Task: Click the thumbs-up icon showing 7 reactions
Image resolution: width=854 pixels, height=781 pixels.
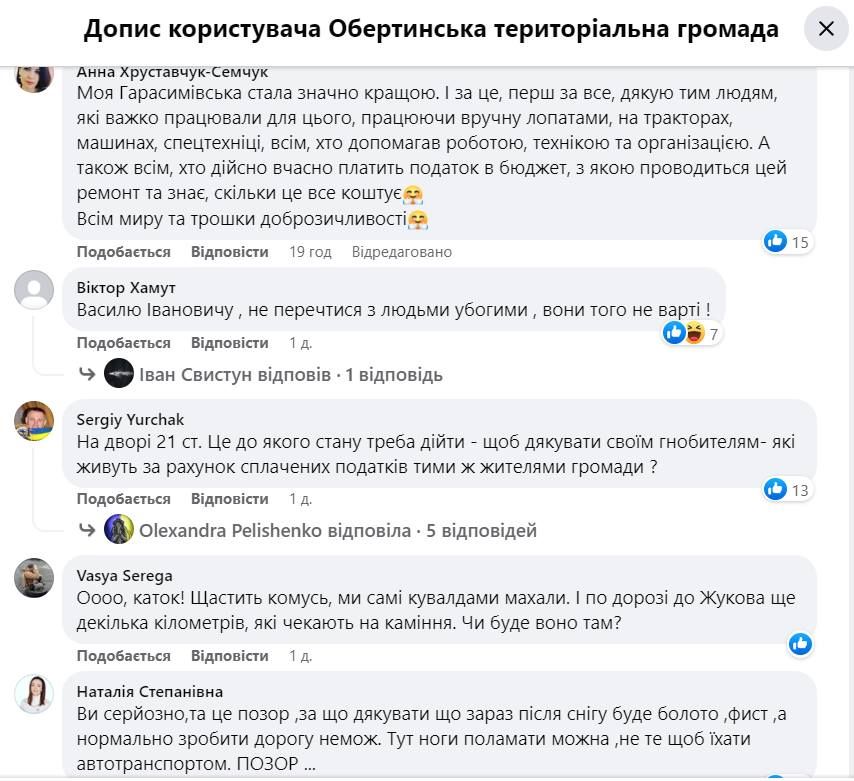Action: pos(674,332)
